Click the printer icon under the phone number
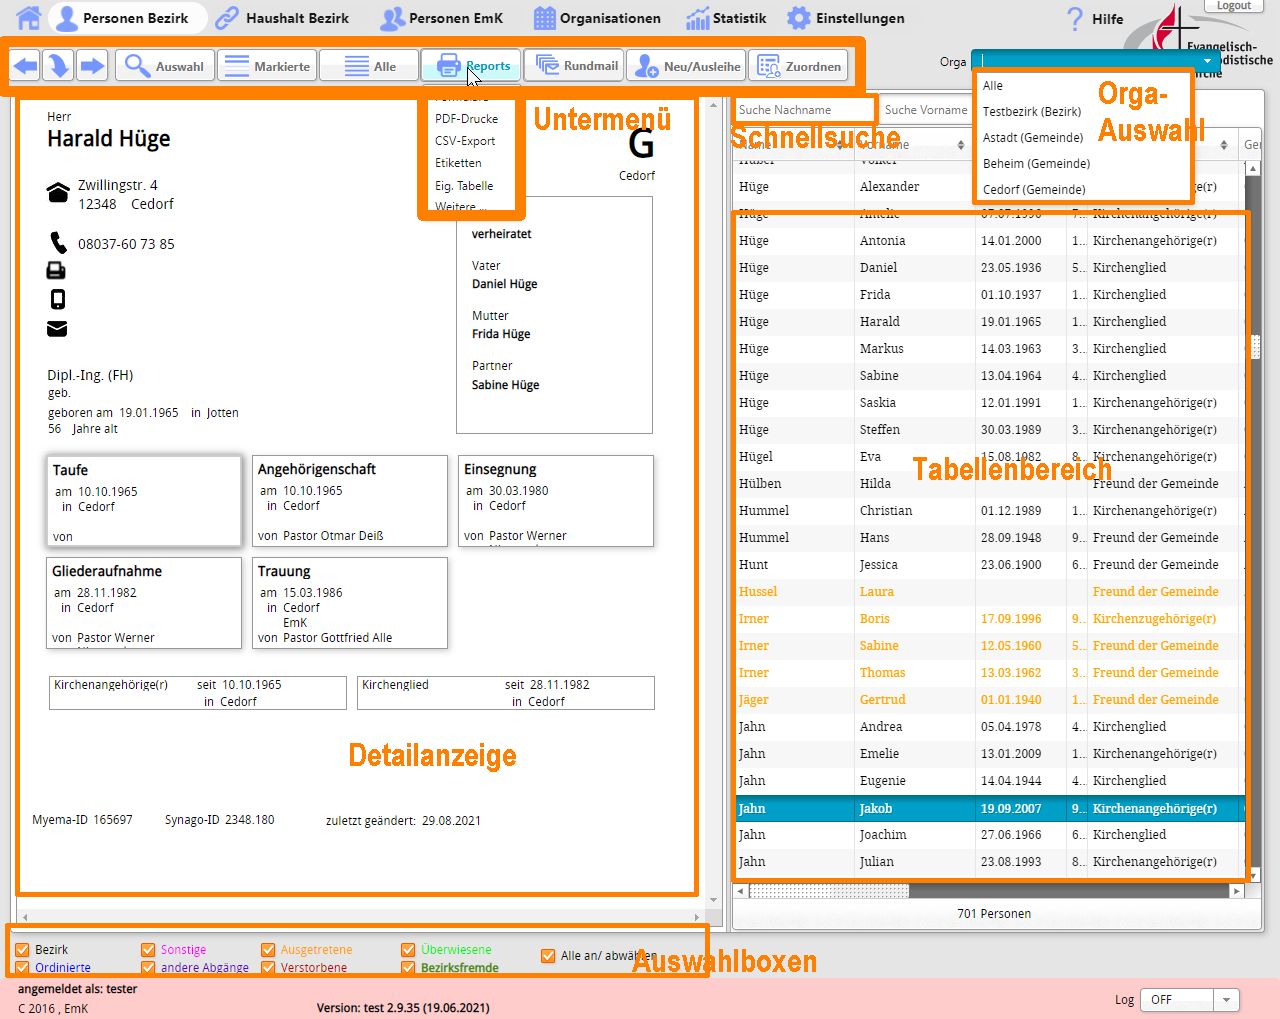This screenshot has height=1019, width=1280. [x=57, y=270]
